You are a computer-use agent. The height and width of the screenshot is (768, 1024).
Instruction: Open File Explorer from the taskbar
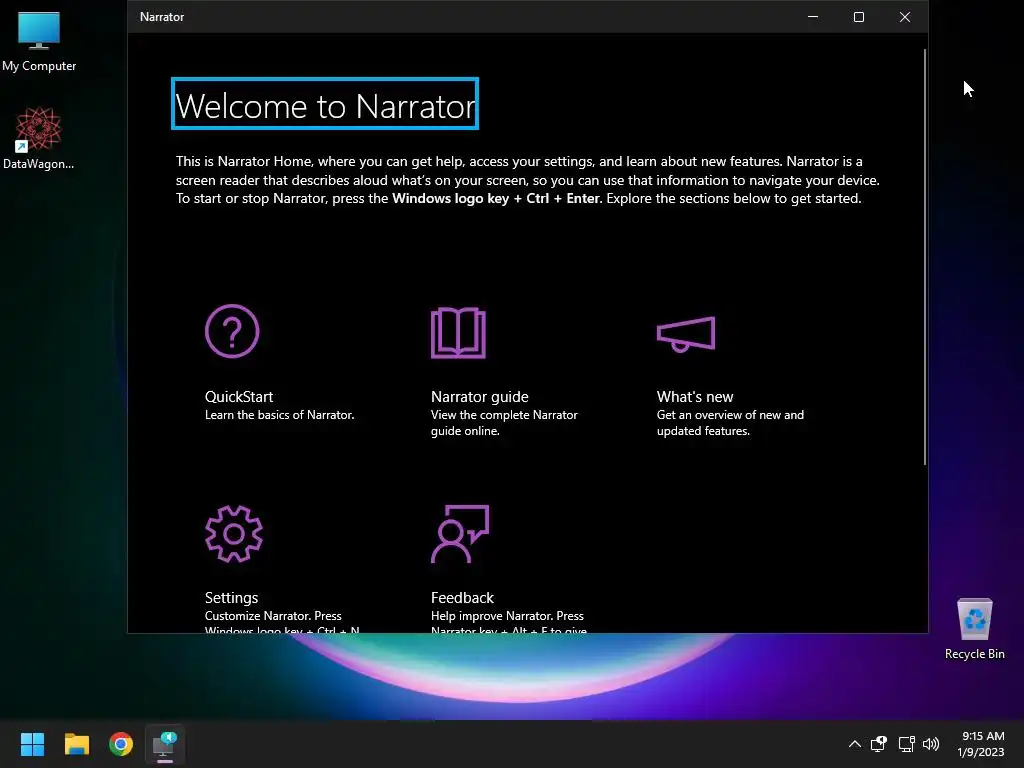(x=76, y=744)
